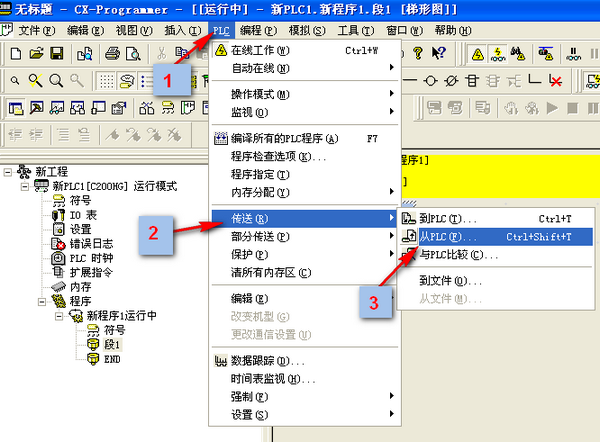600x442 pixels.
Task: Expand the 强制(F) submenu
Action: [305, 397]
